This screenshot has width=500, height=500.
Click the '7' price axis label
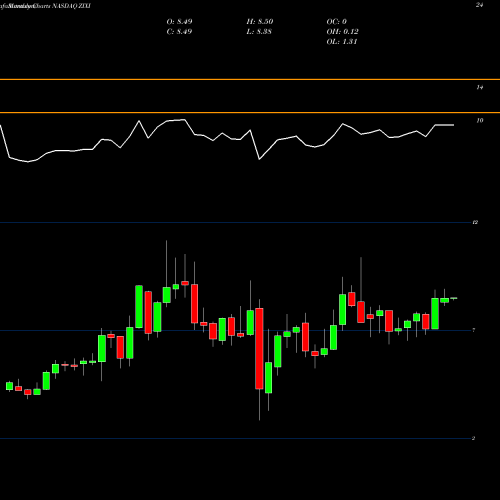(474, 330)
